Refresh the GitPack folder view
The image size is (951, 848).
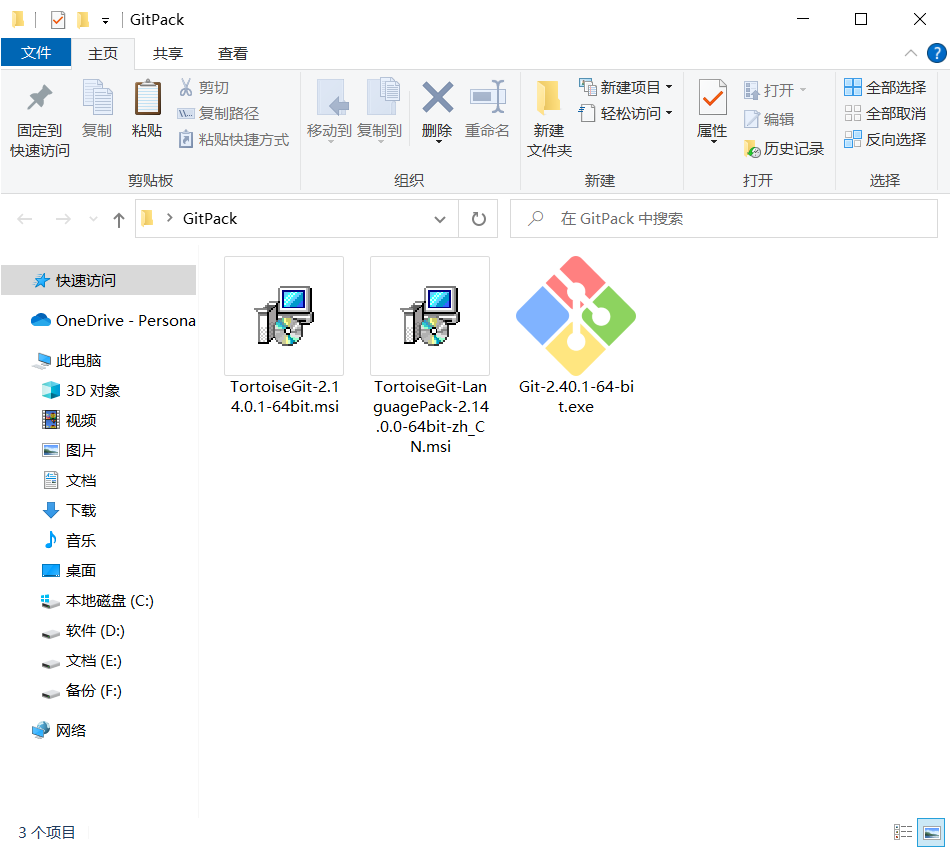(x=478, y=218)
